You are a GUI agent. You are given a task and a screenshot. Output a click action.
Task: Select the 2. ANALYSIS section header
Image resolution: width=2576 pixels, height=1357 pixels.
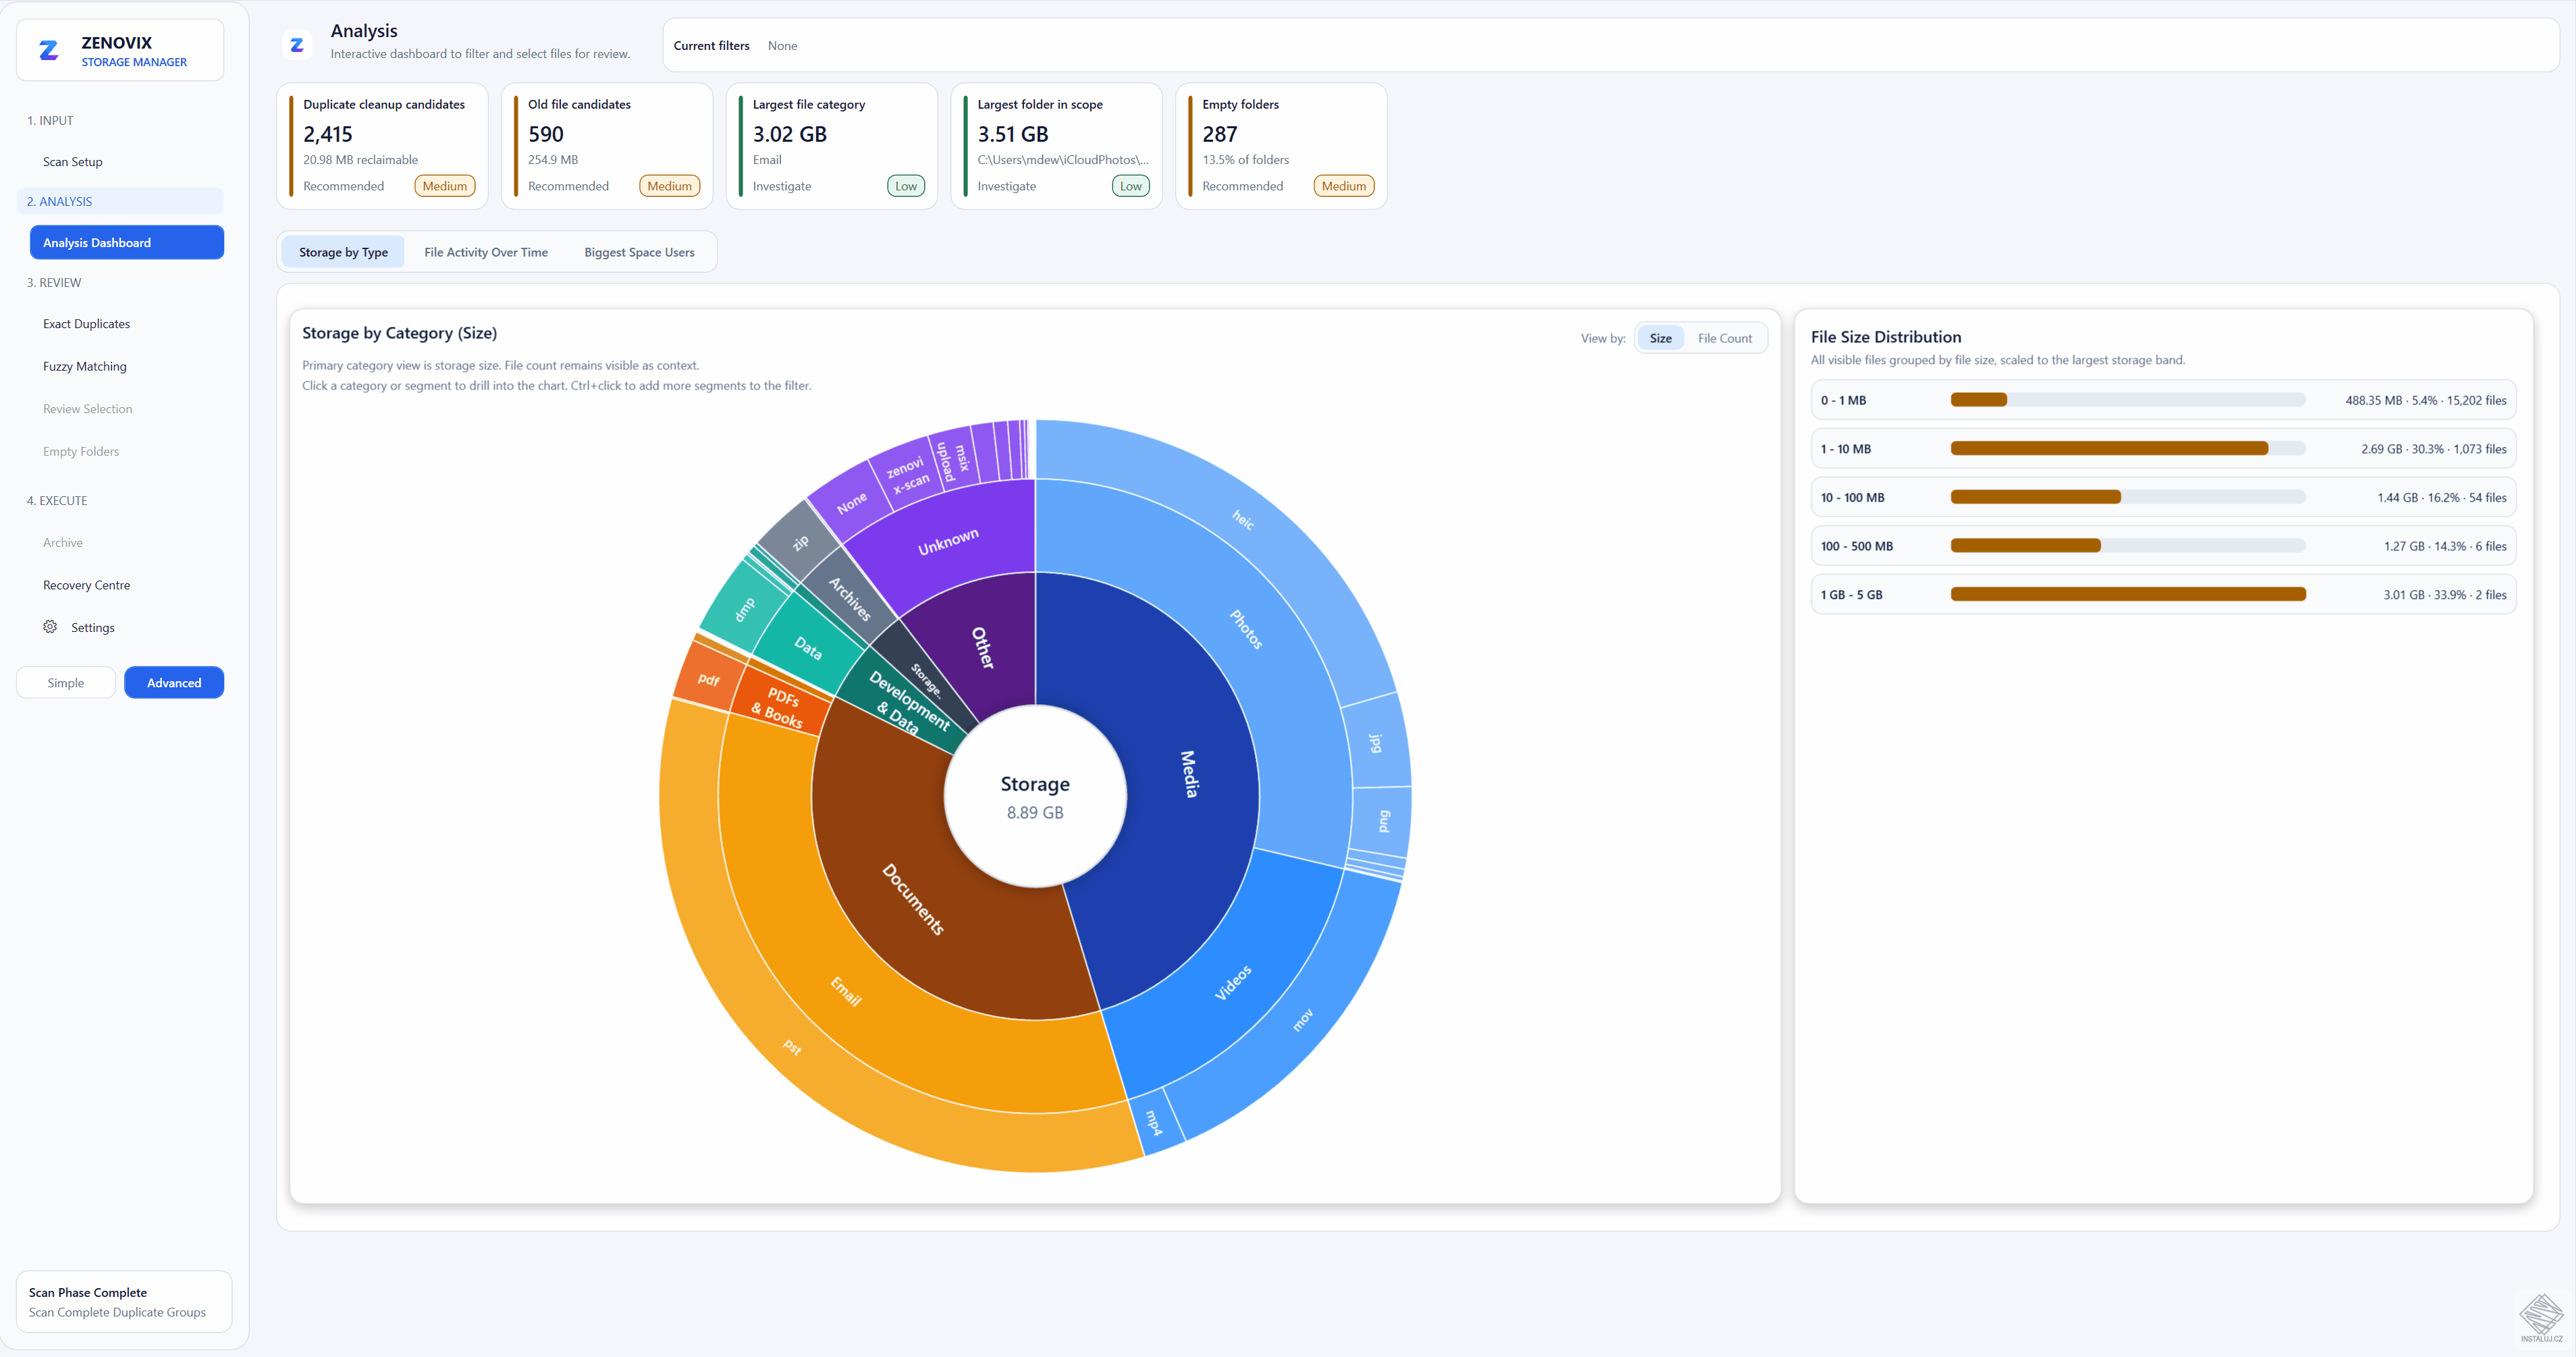(x=120, y=201)
